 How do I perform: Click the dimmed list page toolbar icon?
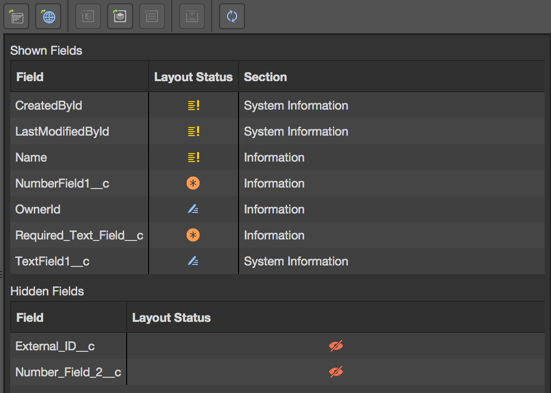(152, 16)
